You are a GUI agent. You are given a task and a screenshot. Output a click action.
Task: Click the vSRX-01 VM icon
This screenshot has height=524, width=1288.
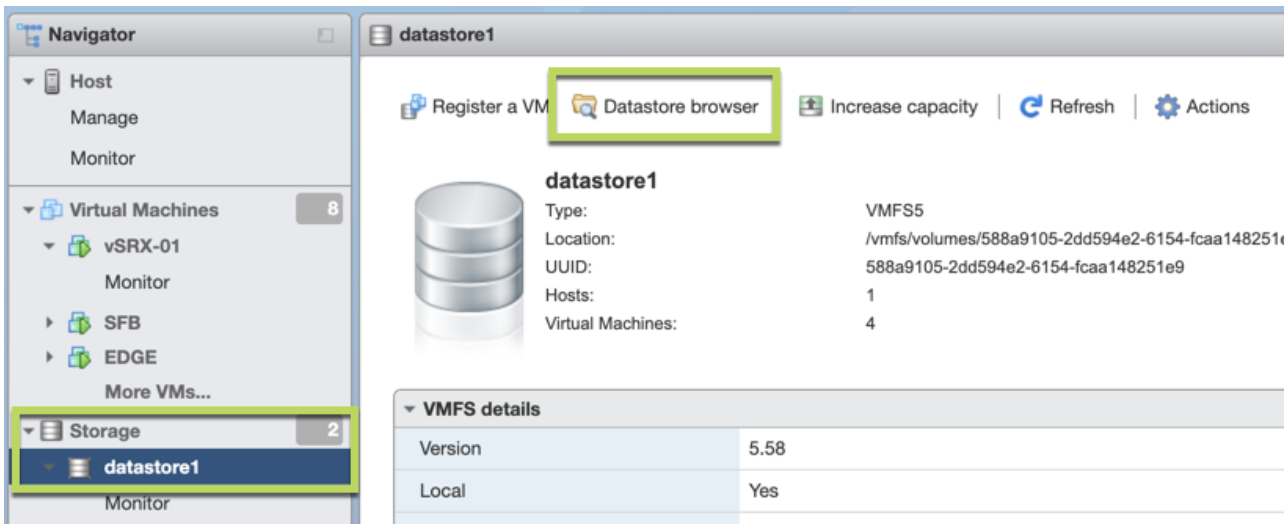coord(79,247)
